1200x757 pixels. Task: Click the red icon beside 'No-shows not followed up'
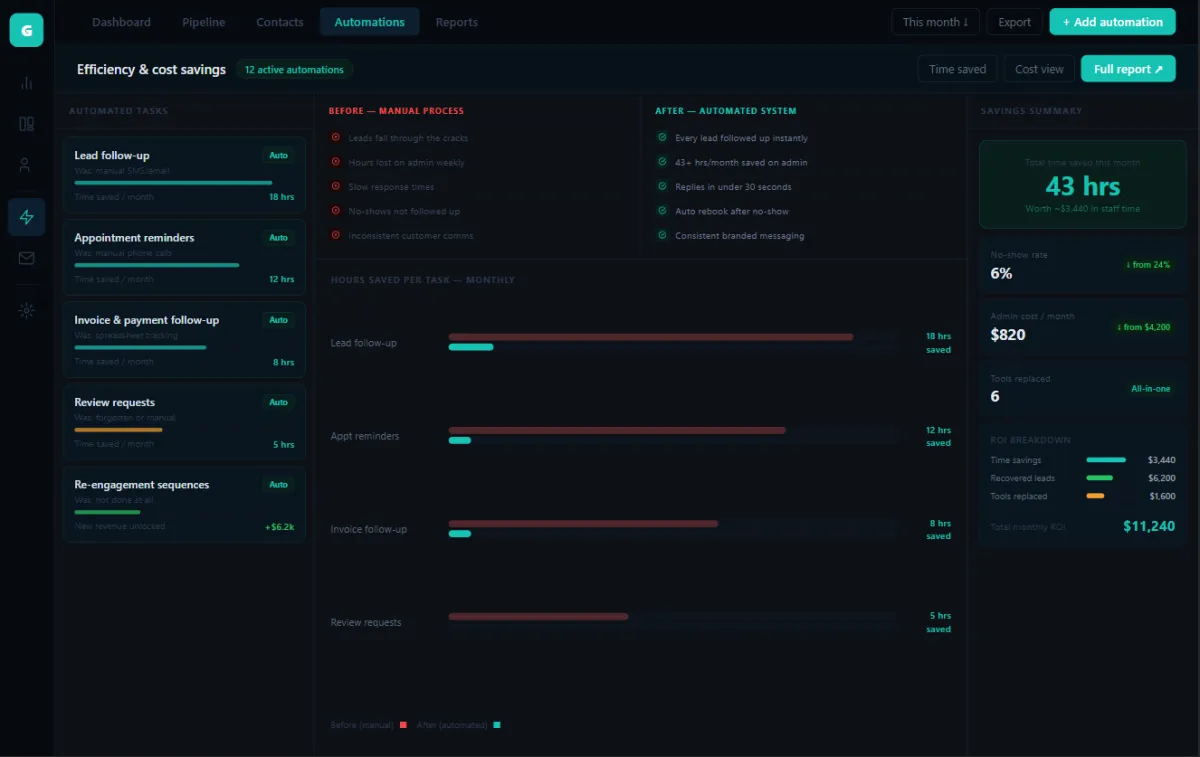(x=335, y=211)
